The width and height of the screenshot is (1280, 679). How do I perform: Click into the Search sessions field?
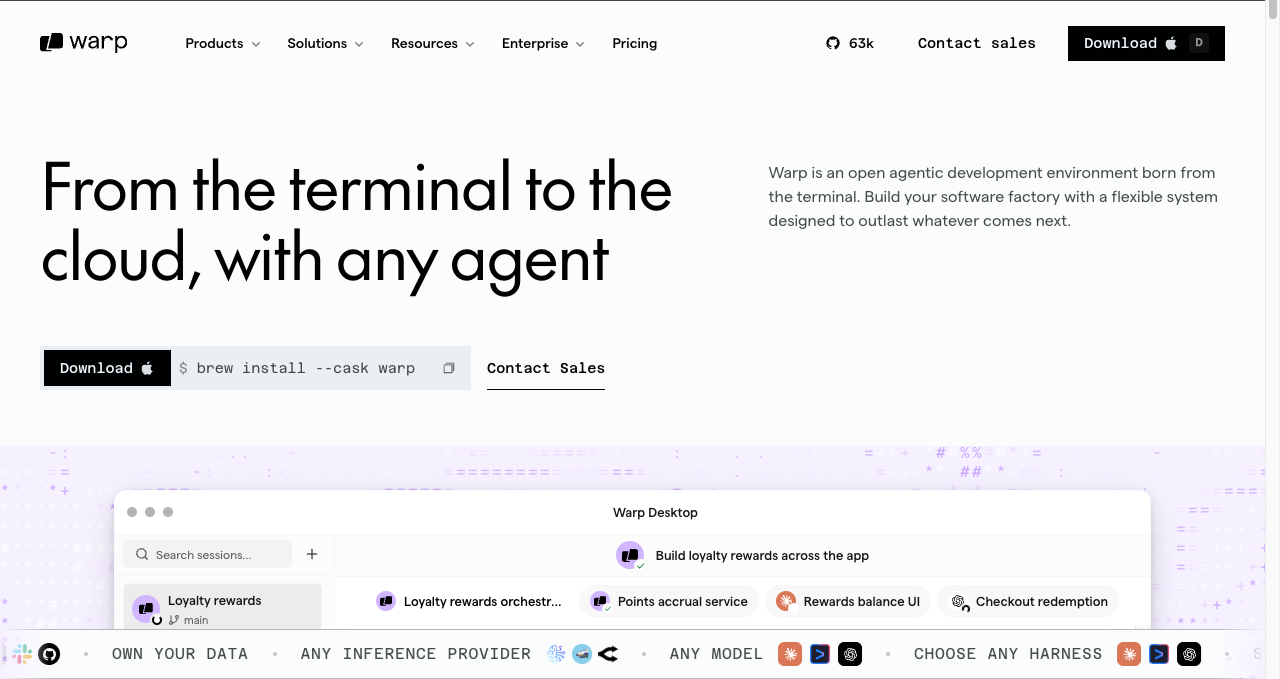[208, 554]
